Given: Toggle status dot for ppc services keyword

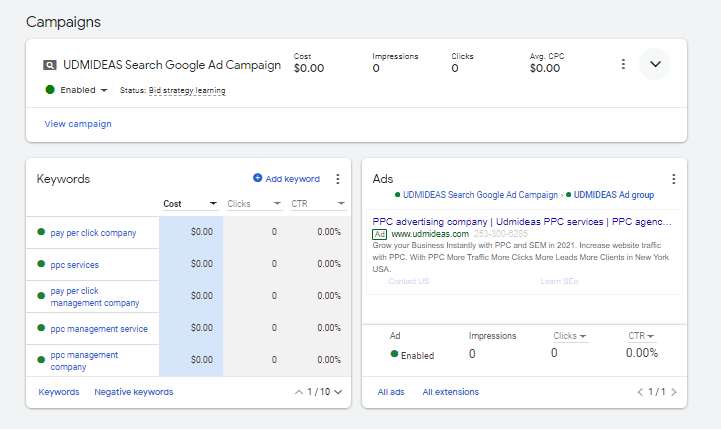Looking at the screenshot, I should pos(41,264).
